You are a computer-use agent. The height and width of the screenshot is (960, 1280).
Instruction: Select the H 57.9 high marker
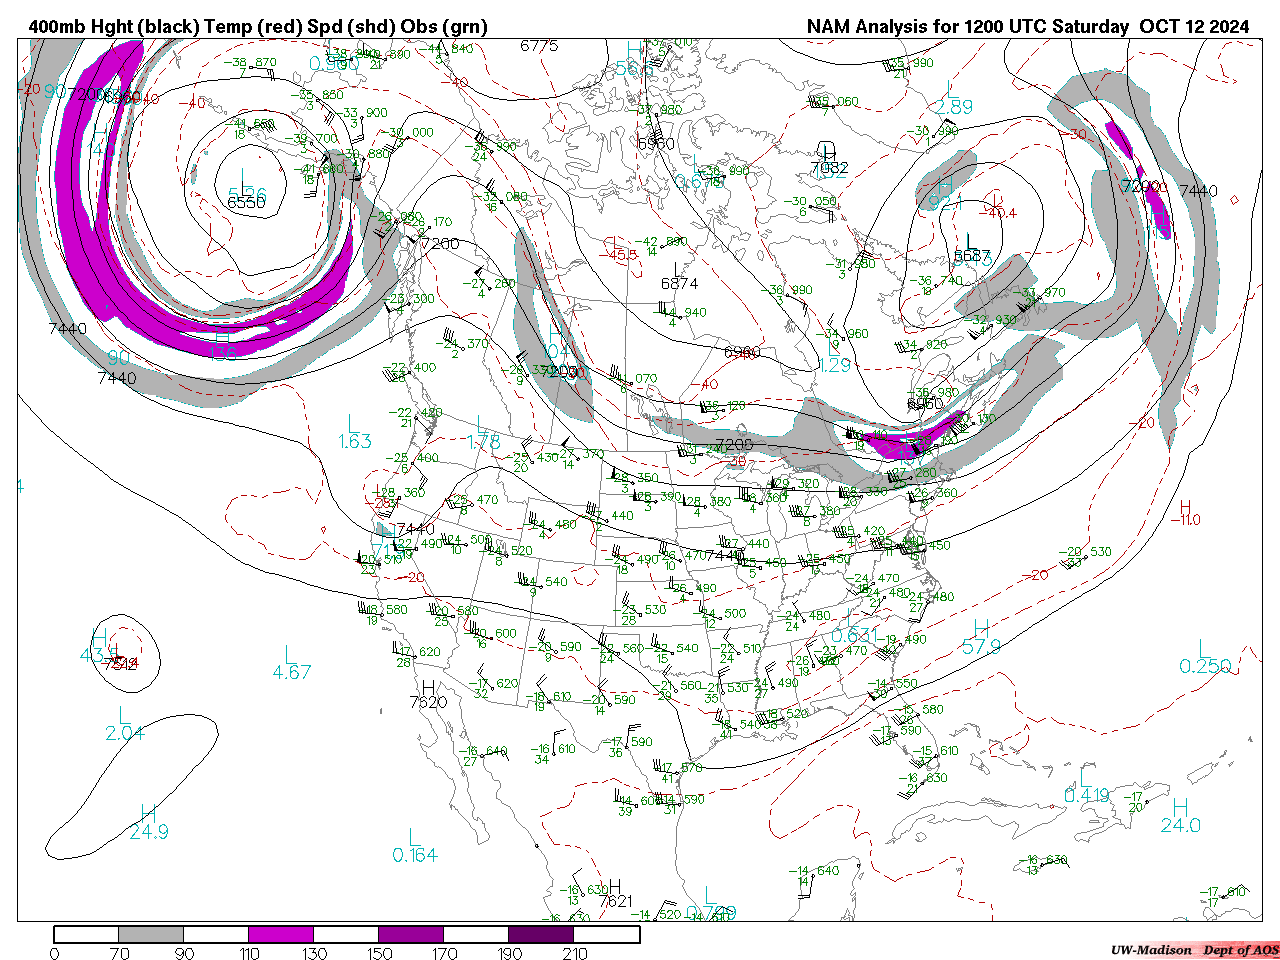[981, 638]
